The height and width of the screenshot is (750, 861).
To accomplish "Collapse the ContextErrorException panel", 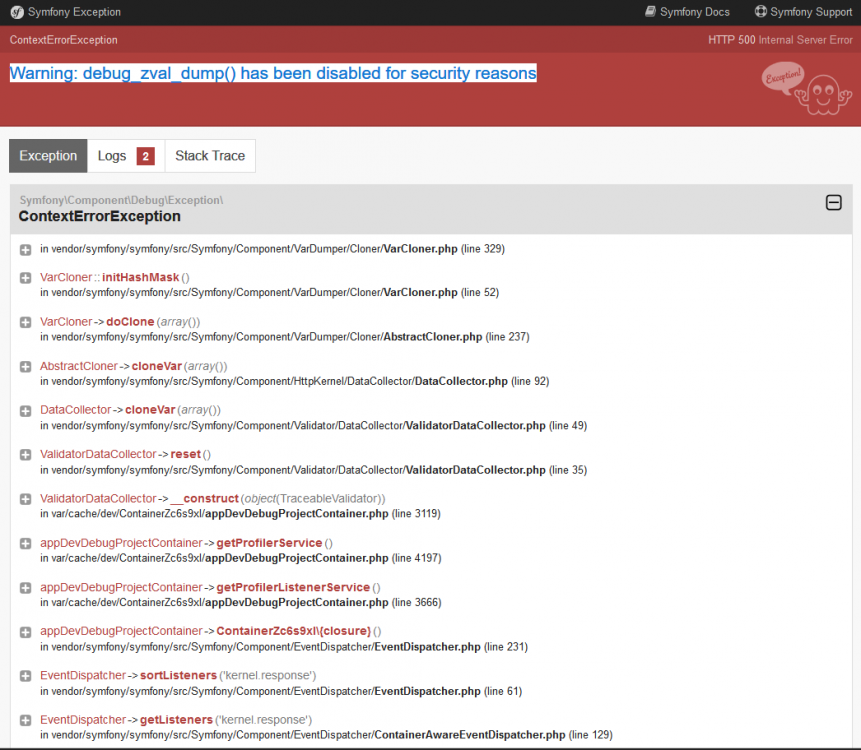I will pos(833,202).
